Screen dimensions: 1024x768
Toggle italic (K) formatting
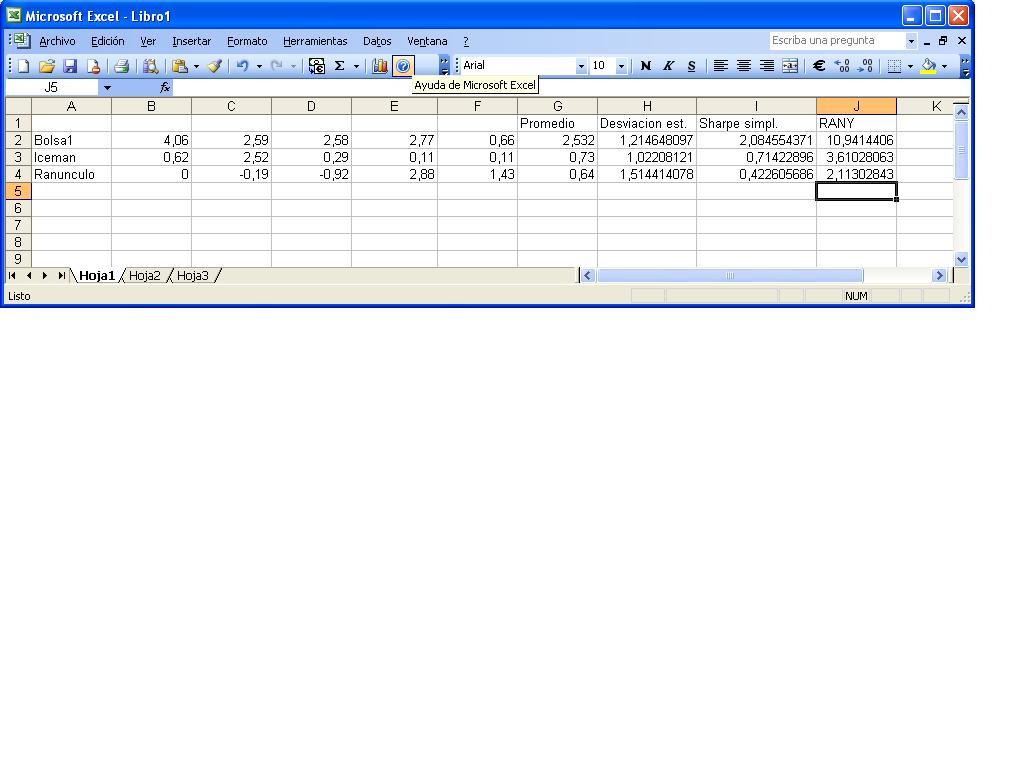coord(669,66)
